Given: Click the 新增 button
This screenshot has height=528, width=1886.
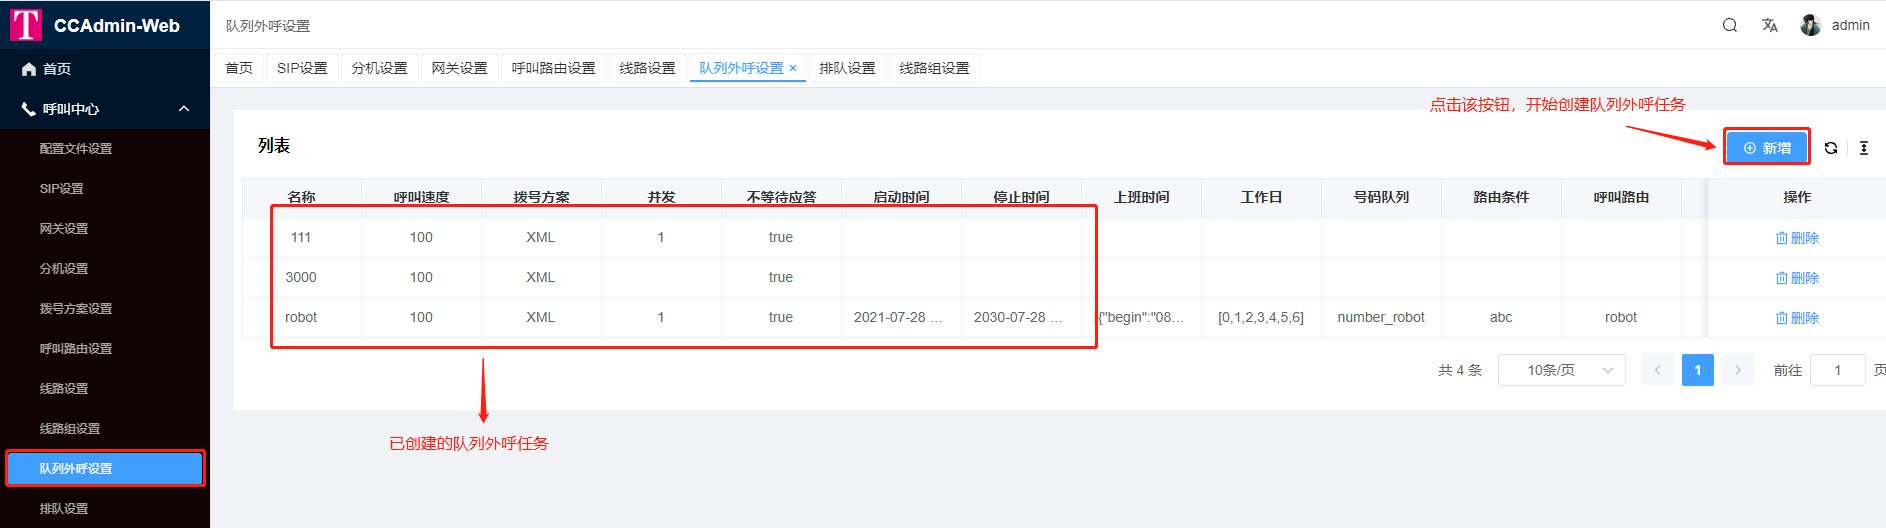Looking at the screenshot, I should (x=1767, y=148).
